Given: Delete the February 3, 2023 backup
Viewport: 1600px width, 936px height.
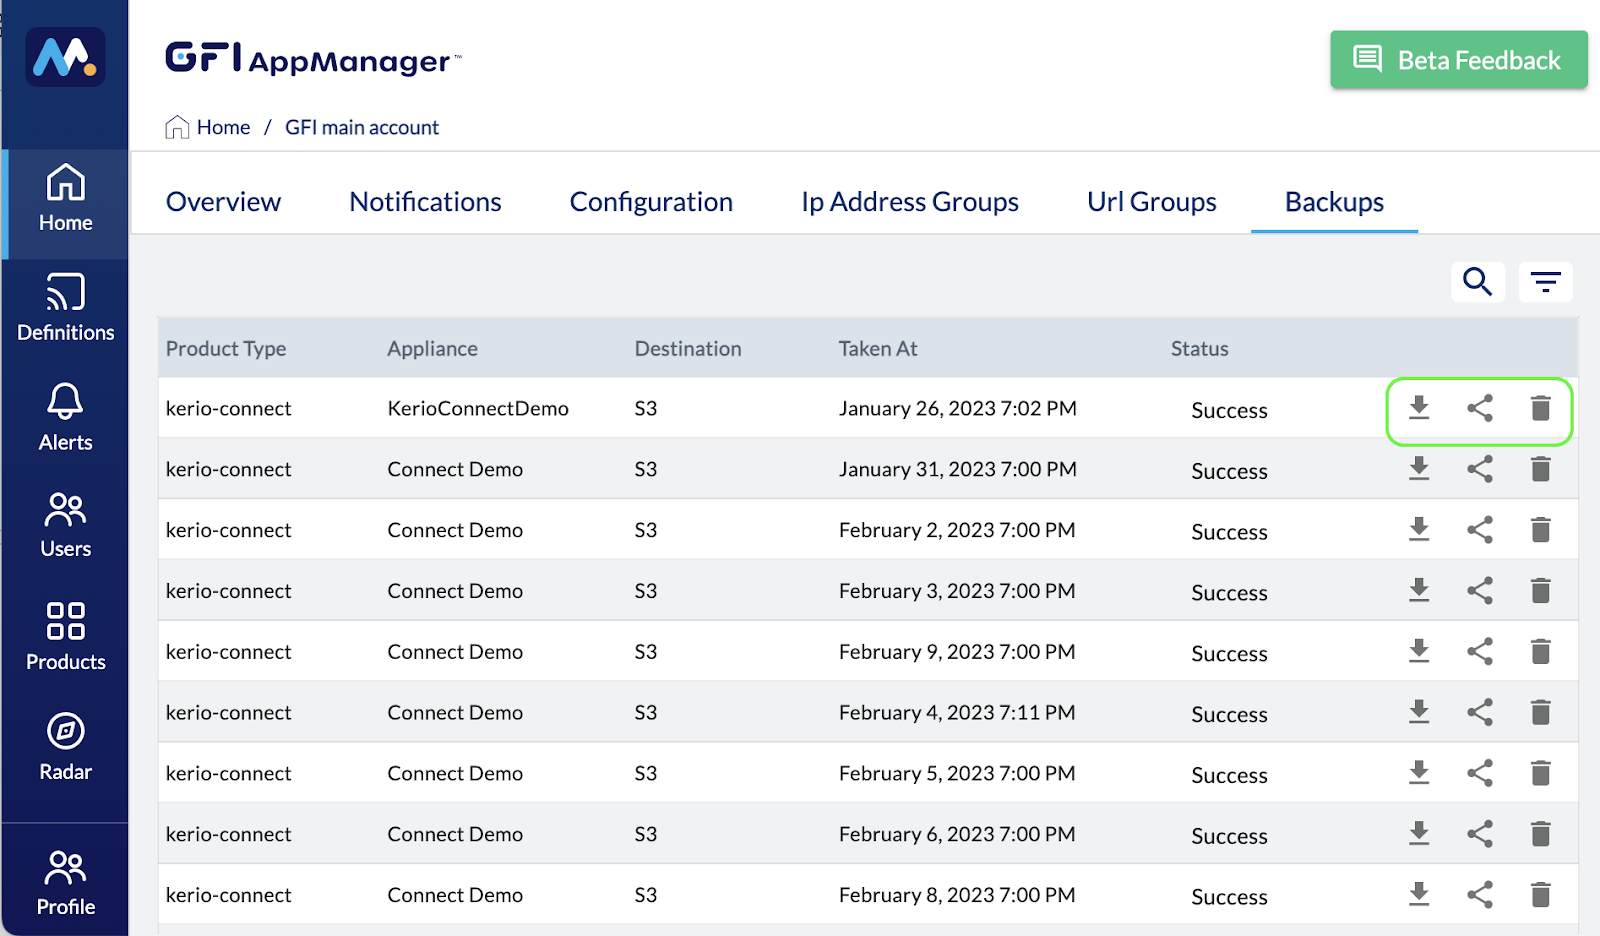Looking at the screenshot, I should [1541, 591].
